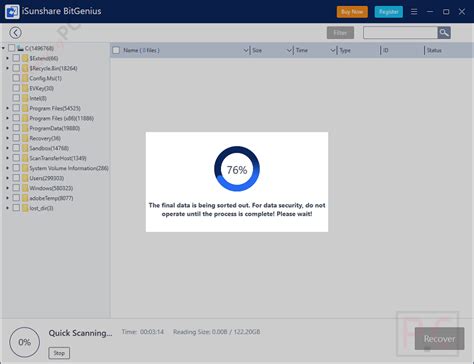
Task: Select the Recovery(36) tree label
Action: coord(45,138)
